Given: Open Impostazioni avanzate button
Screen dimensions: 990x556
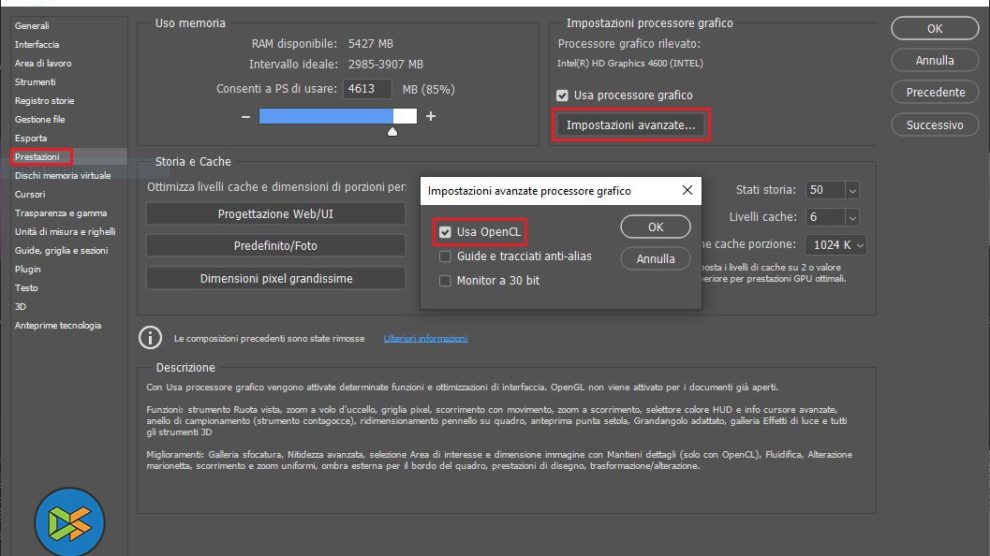Looking at the screenshot, I should point(631,125).
